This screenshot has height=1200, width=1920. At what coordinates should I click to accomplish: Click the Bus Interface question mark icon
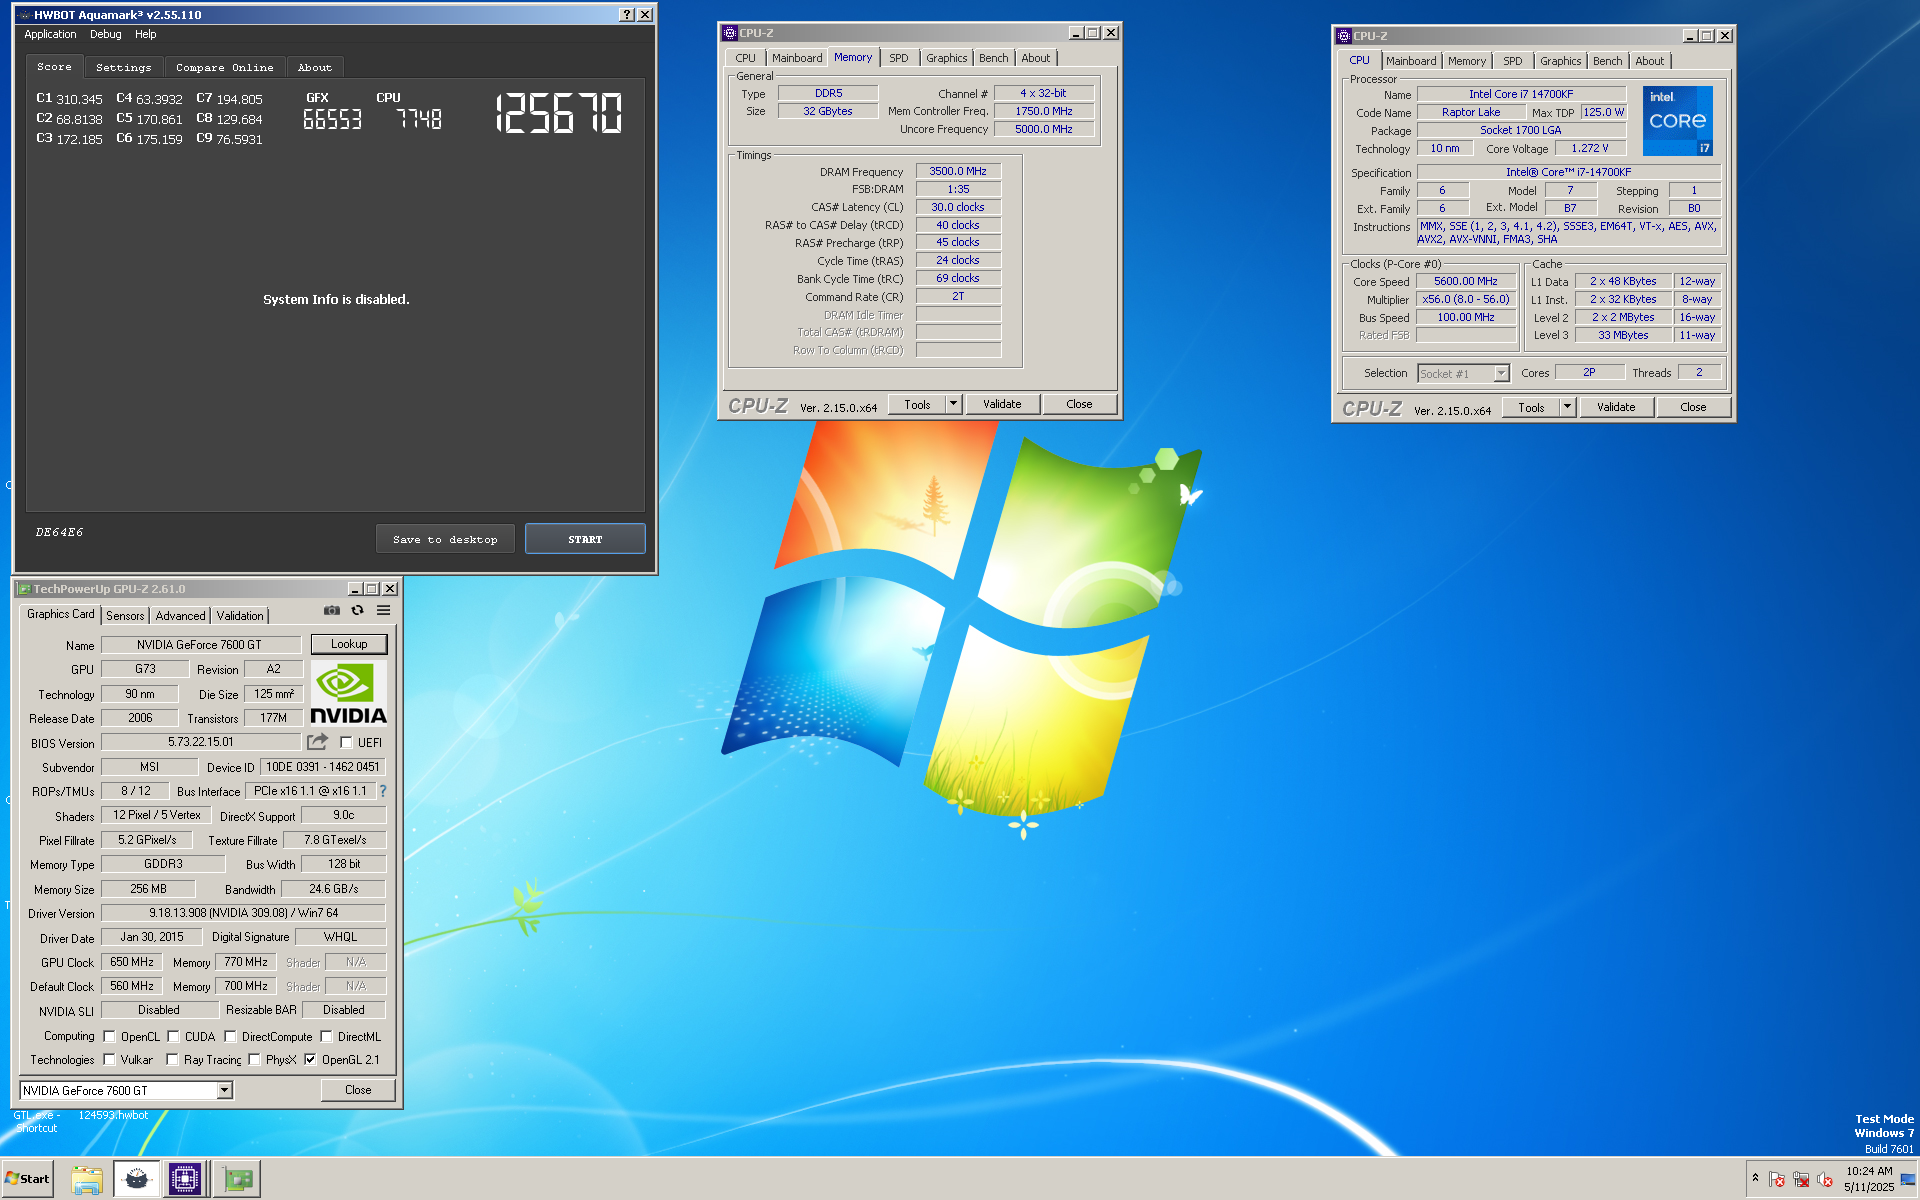click(x=382, y=791)
